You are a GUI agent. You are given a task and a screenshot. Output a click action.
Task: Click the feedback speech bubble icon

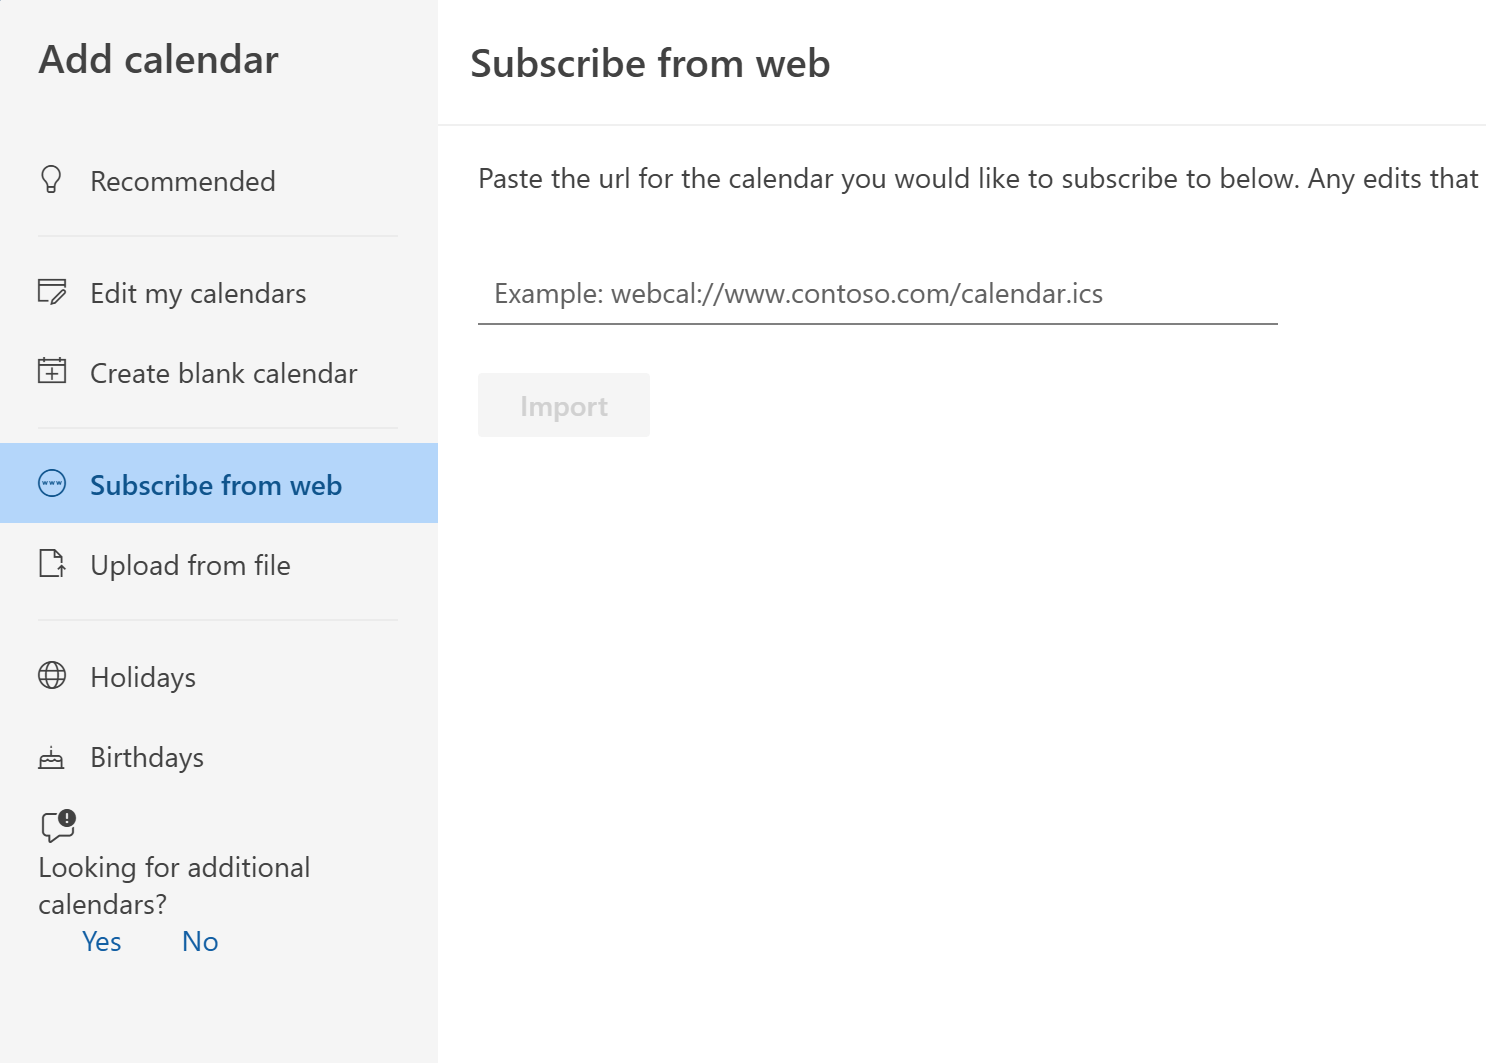point(58,825)
